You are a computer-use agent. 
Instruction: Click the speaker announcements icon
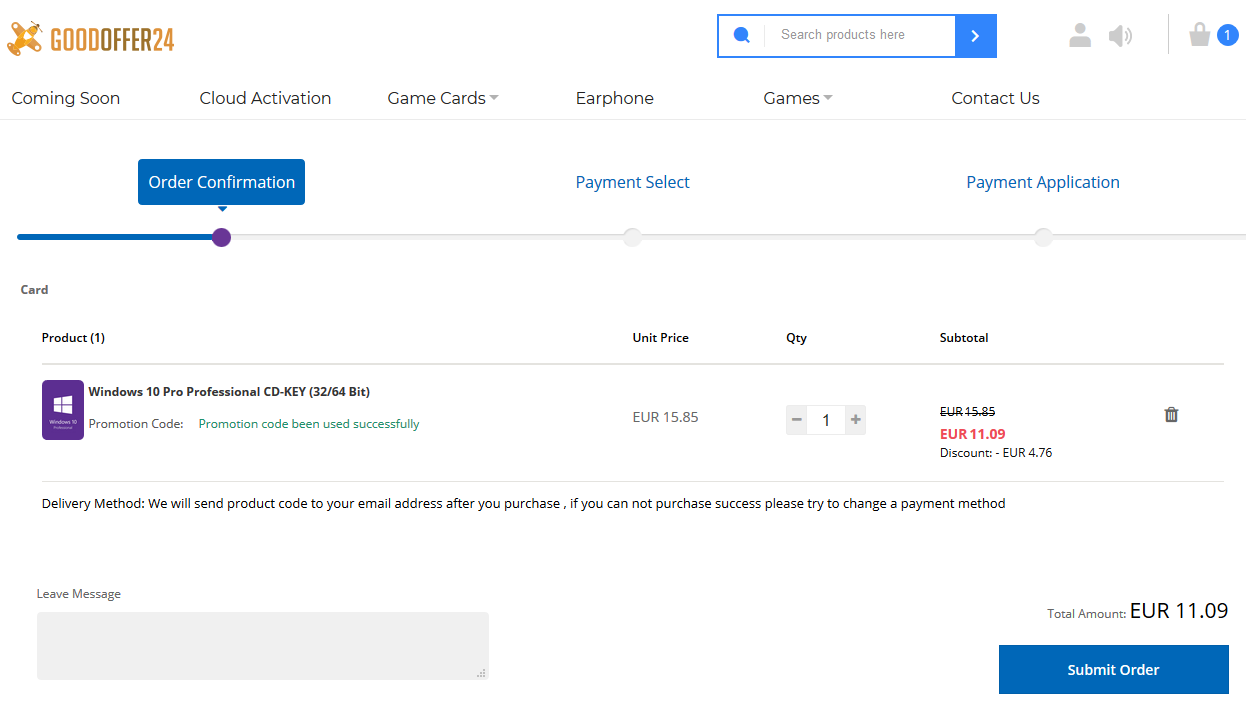[x=1120, y=36]
